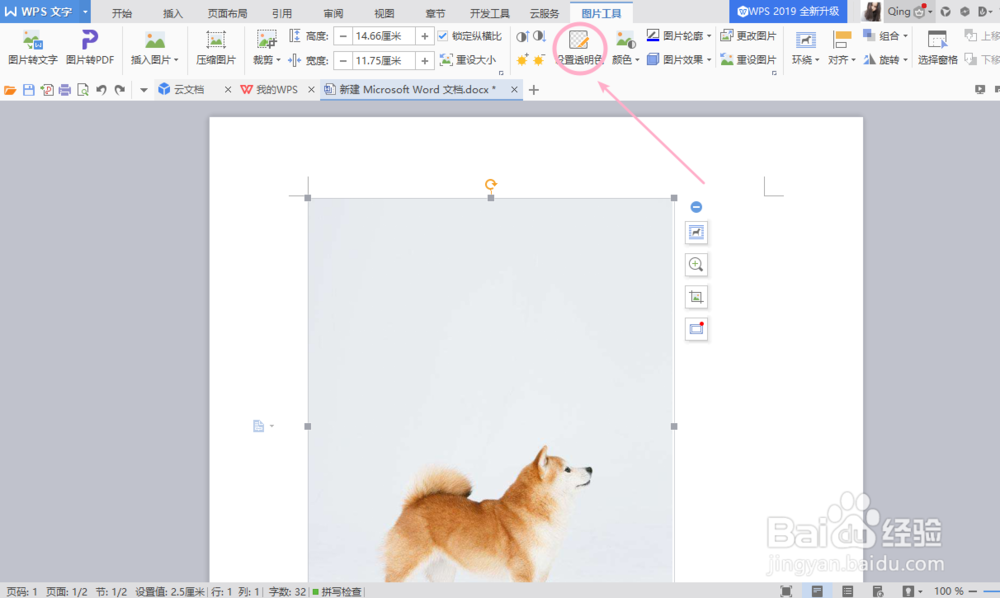Increase contrast with the ribbon icon
This screenshot has height=598, width=1000.
tap(522, 36)
